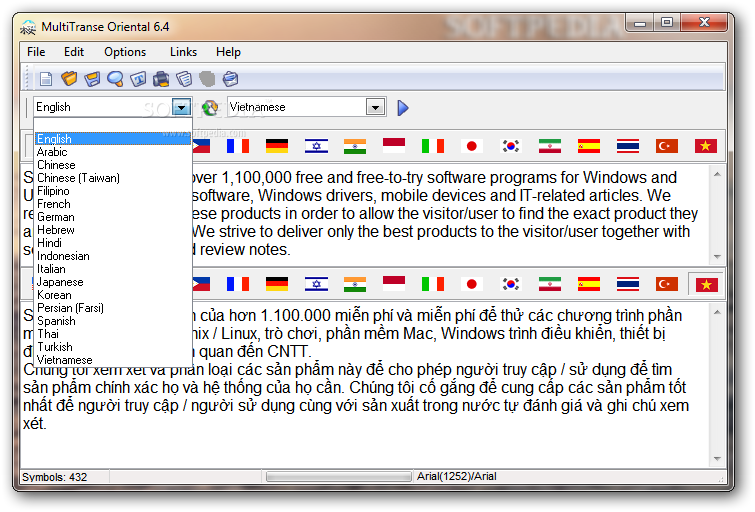Set target language with the Indonesian flag
Image resolution: width=755 pixels, height=512 pixels.
[x=394, y=283]
